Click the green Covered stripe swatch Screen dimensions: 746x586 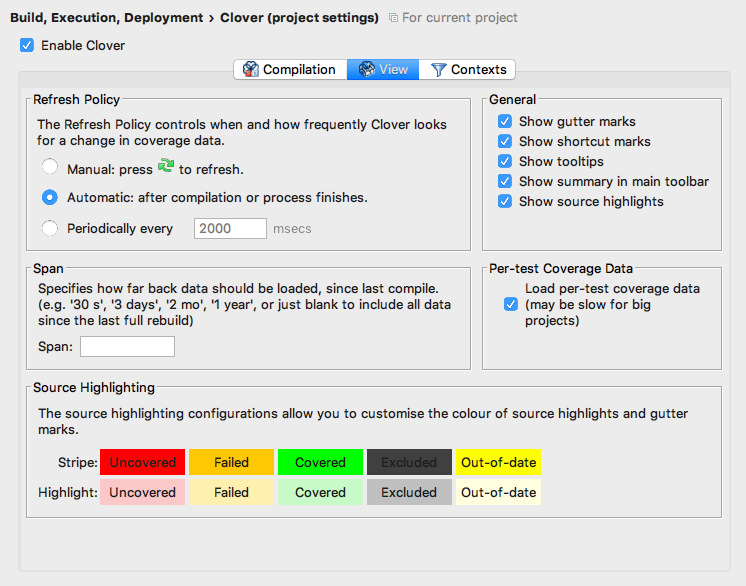point(320,462)
